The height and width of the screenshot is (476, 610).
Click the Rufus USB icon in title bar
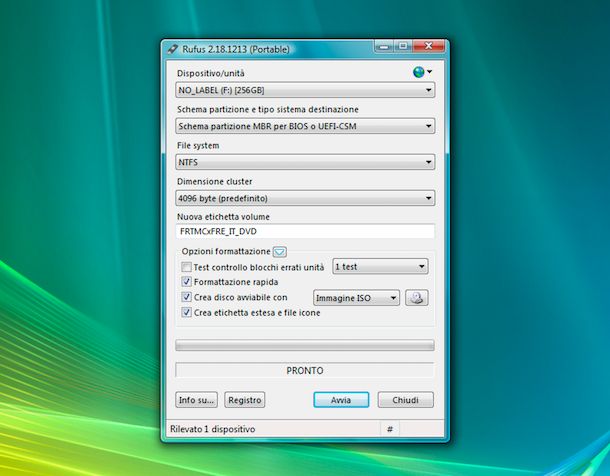click(x=172, y=49)
